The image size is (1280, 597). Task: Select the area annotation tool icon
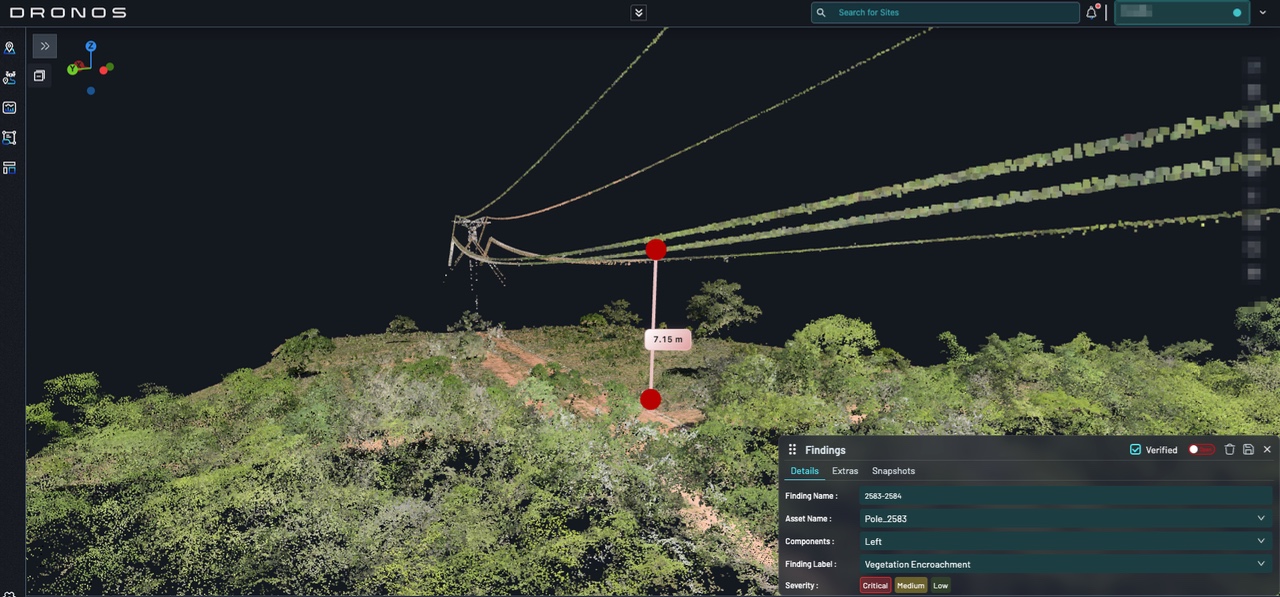[x=10, y=138]
